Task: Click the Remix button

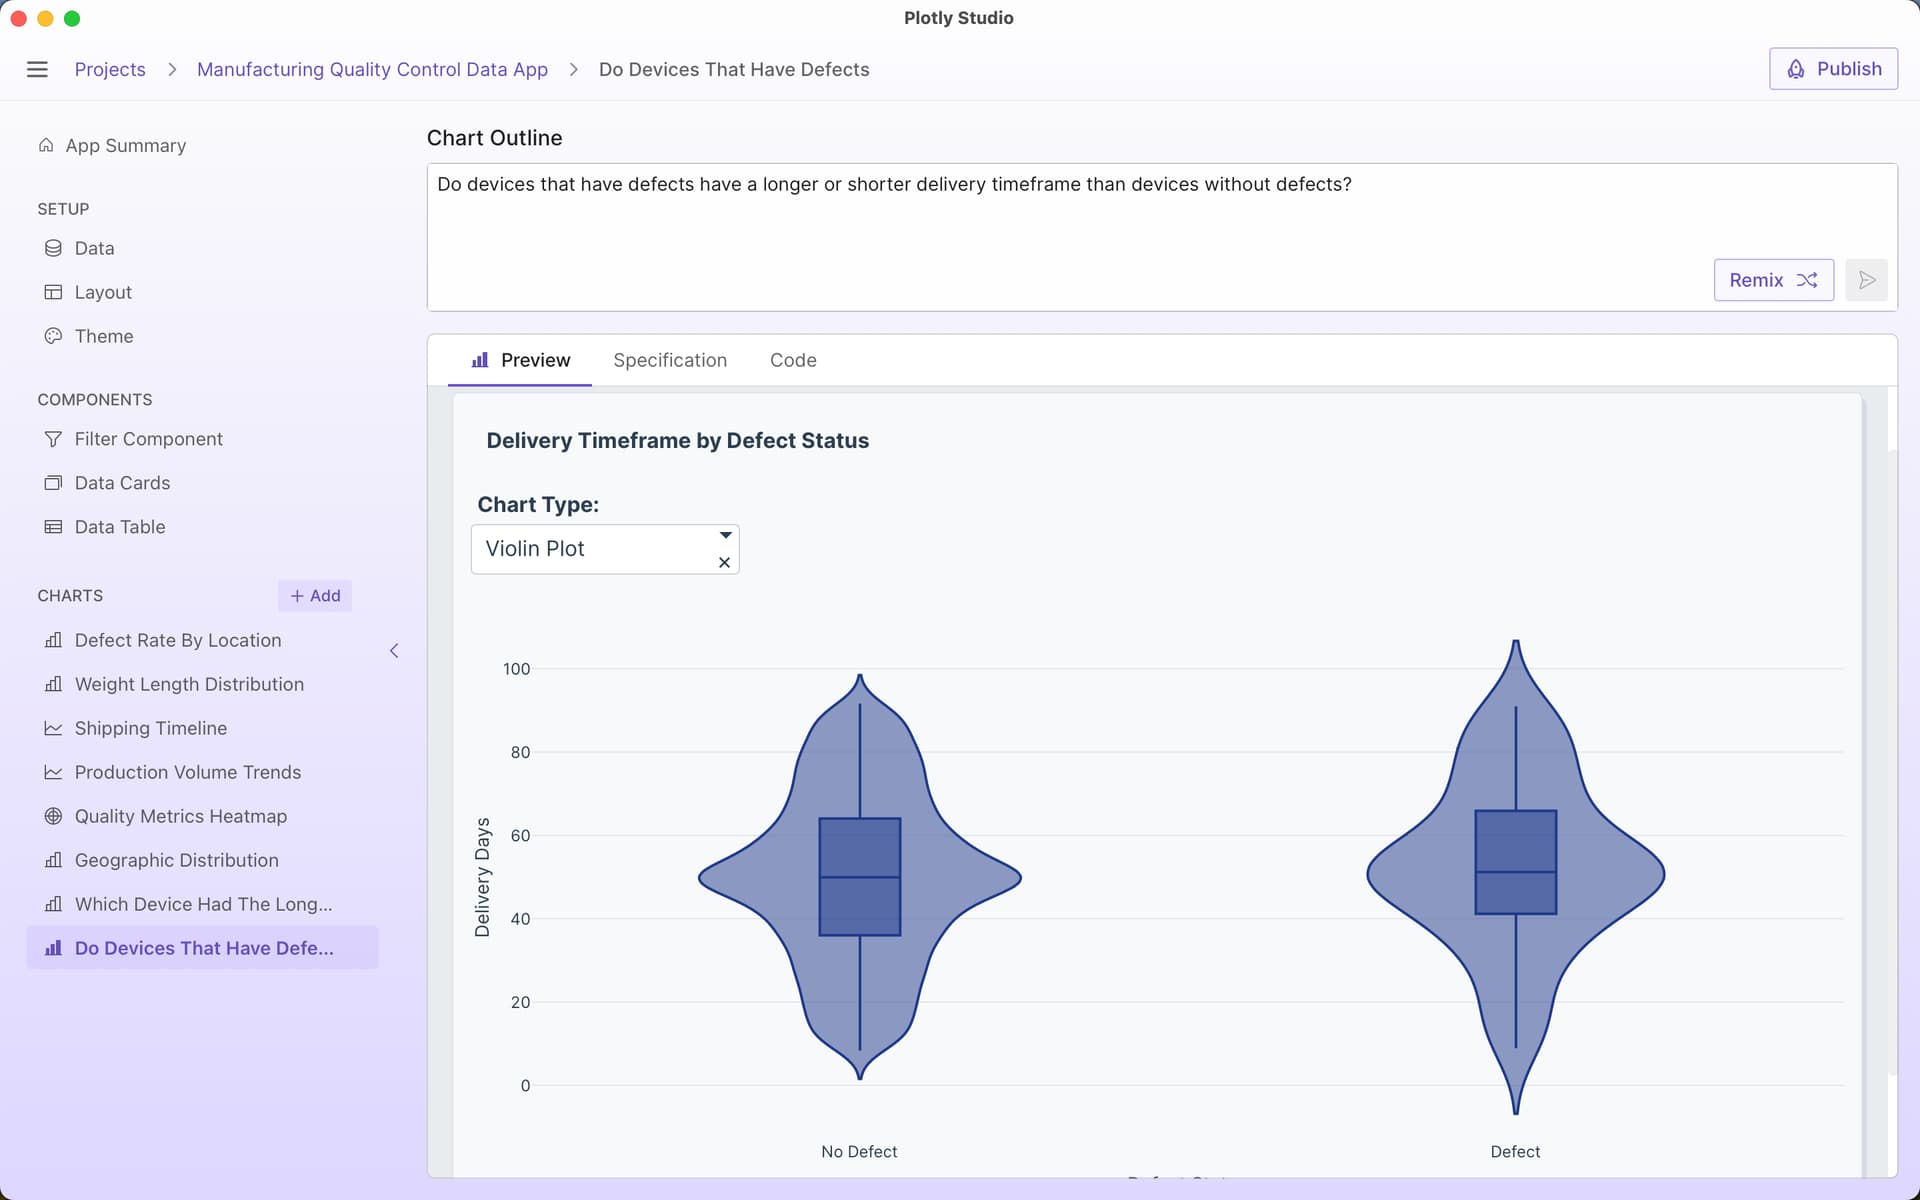Action: click(1772, 280)
